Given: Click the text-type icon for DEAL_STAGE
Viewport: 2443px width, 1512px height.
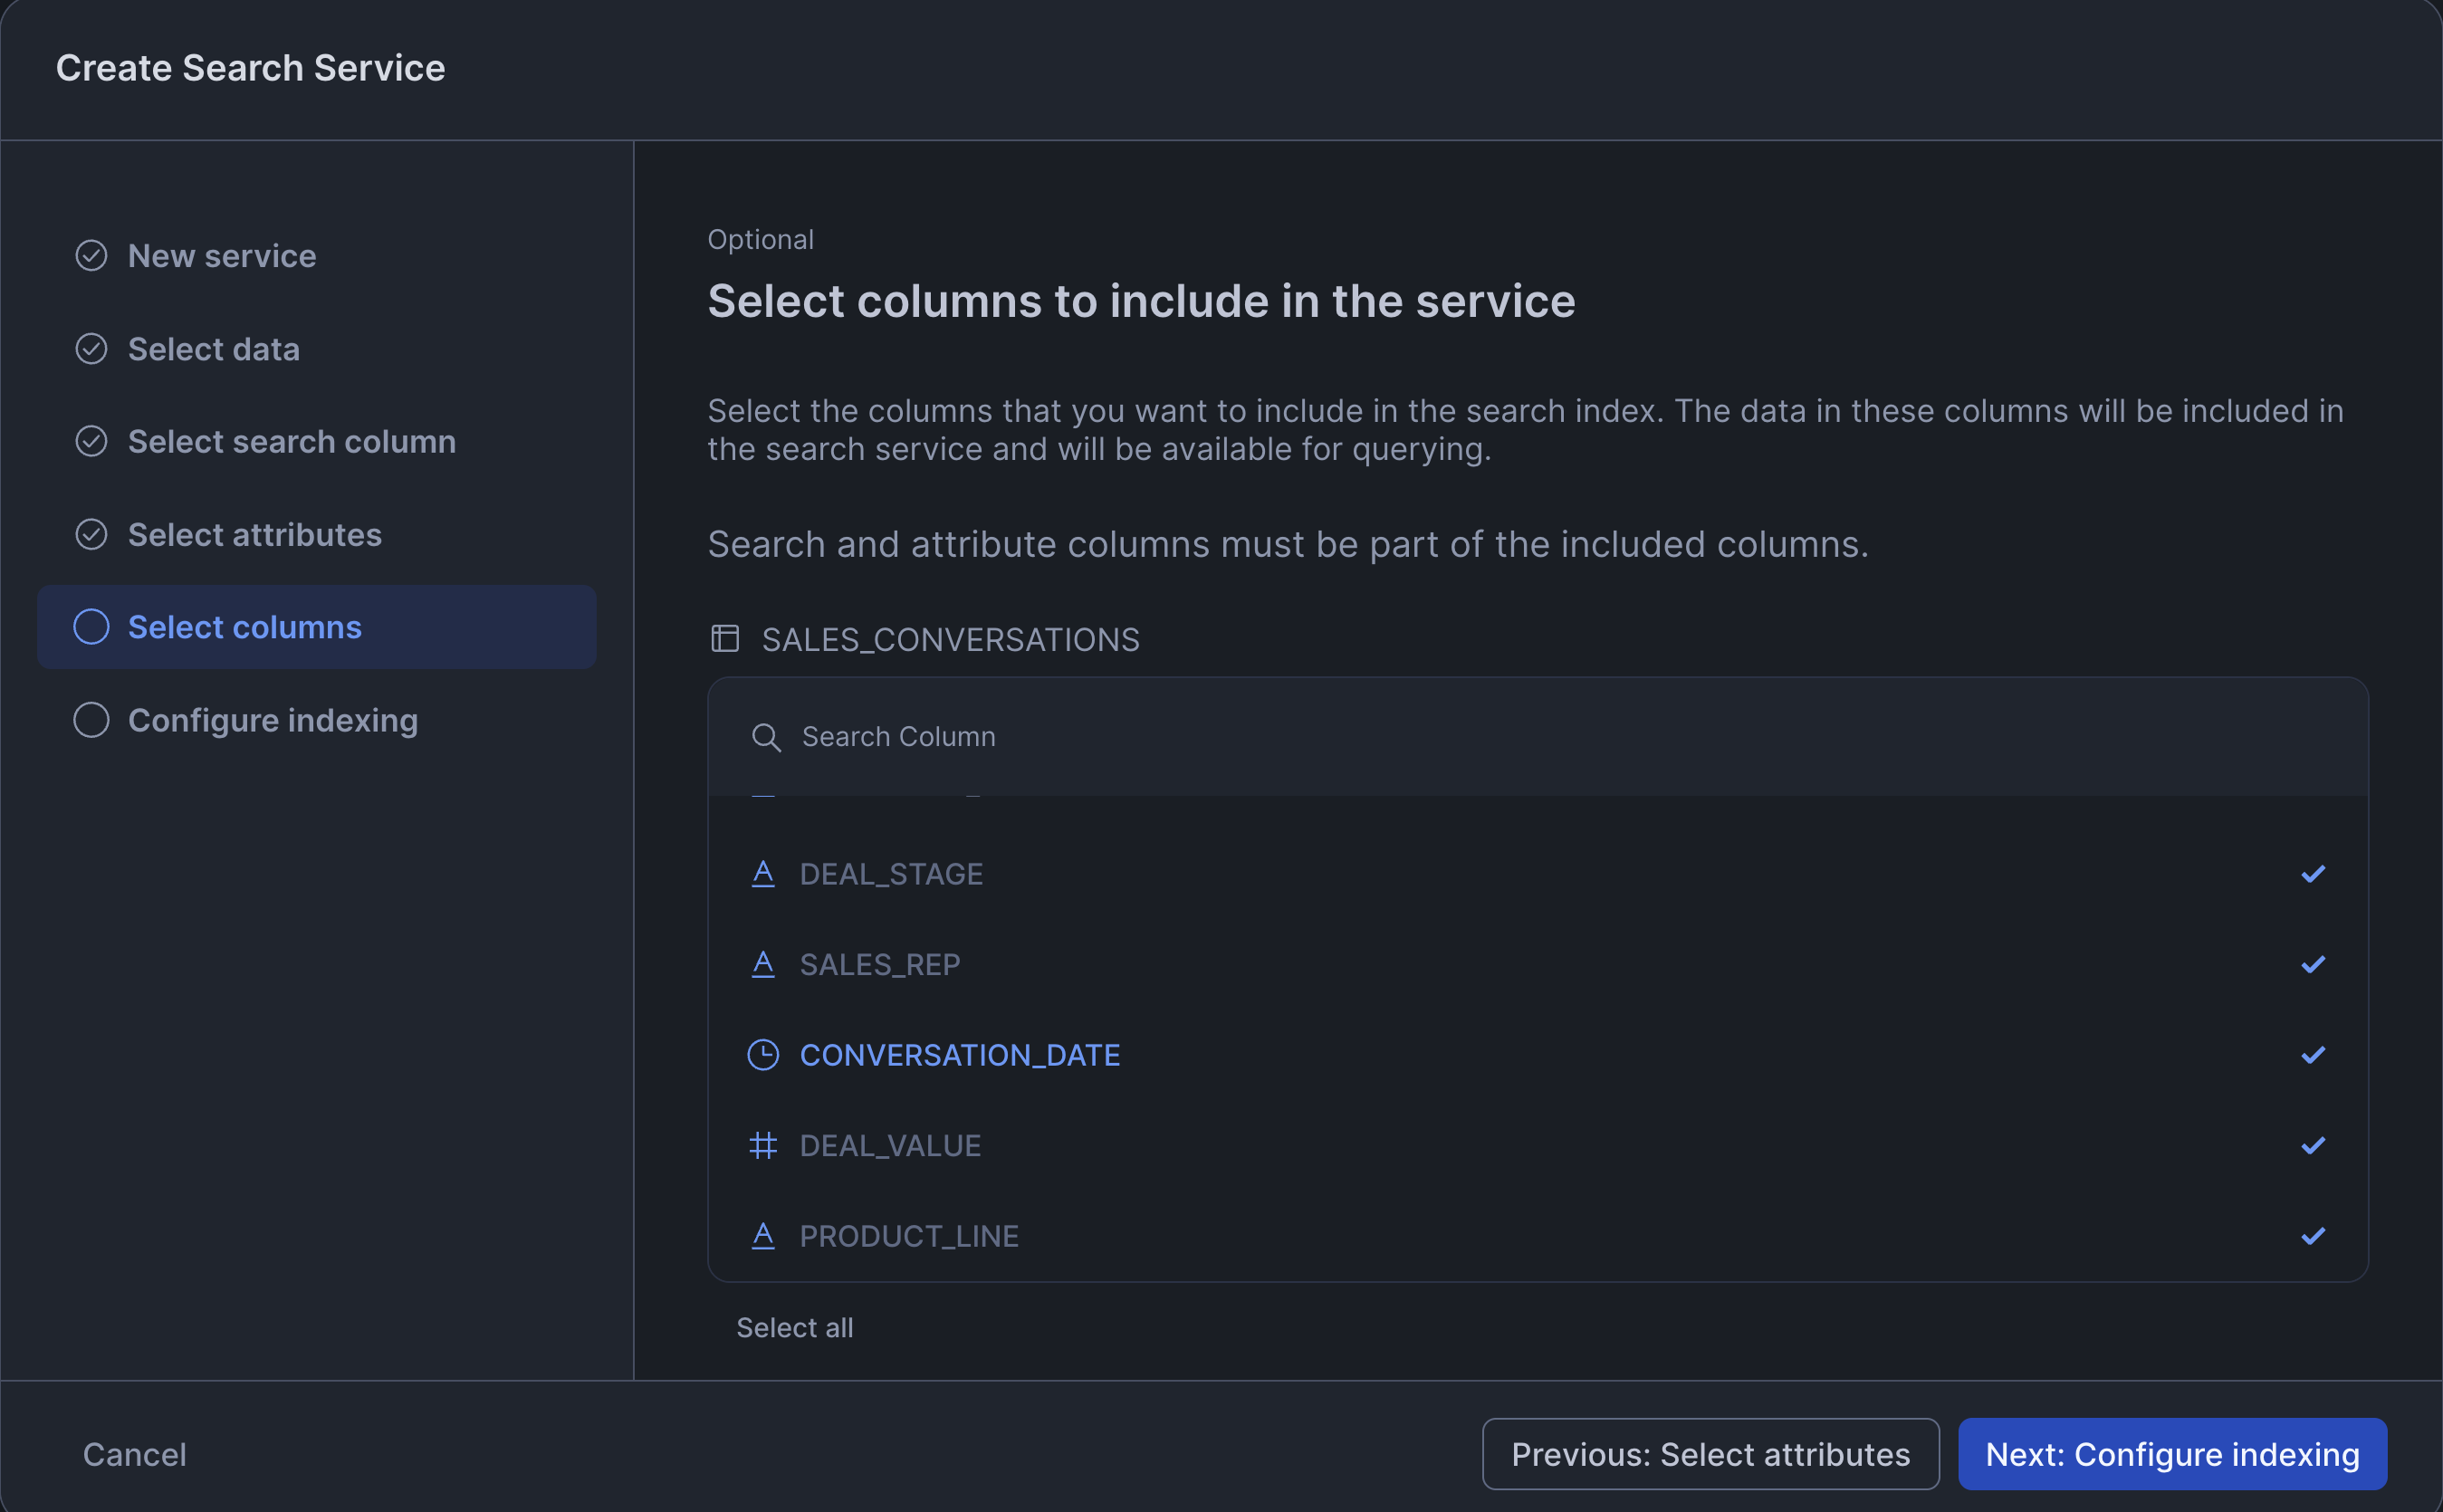Looking at the screenshot, I should click(x=763, y=874).
